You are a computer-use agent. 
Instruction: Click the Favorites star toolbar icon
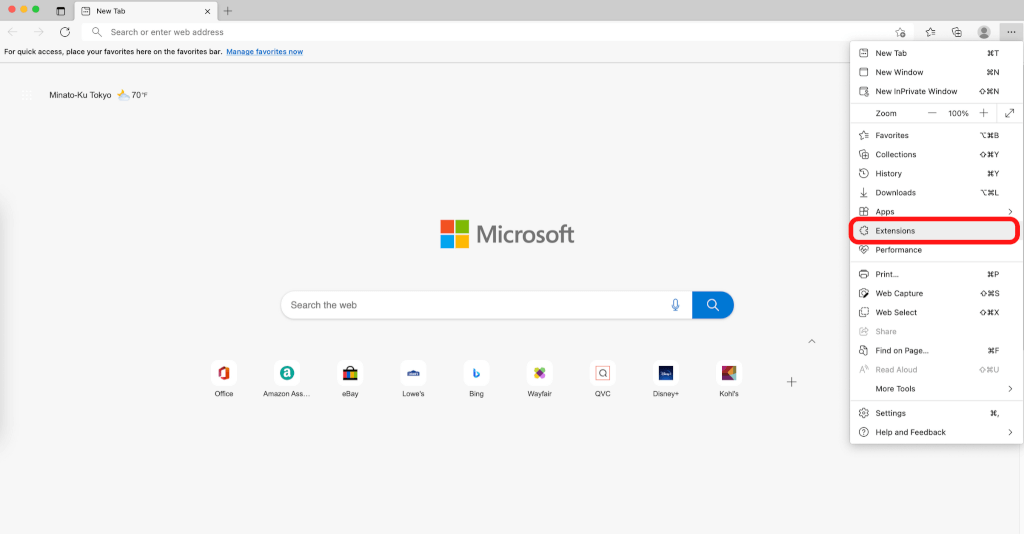click(930, 32)
